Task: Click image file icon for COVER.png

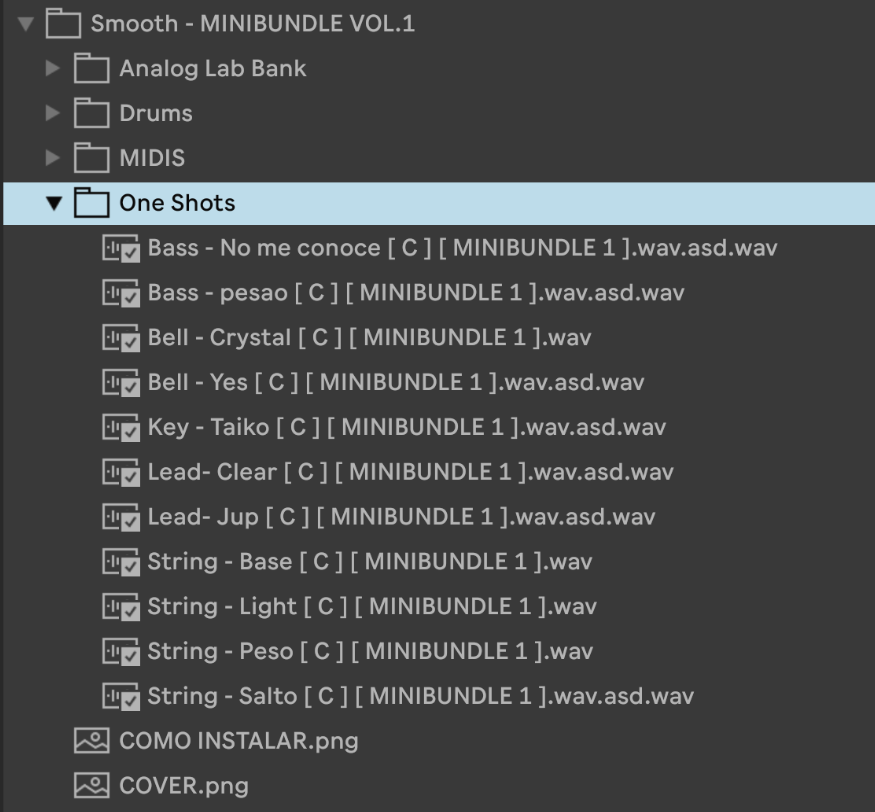Action: 92,786
